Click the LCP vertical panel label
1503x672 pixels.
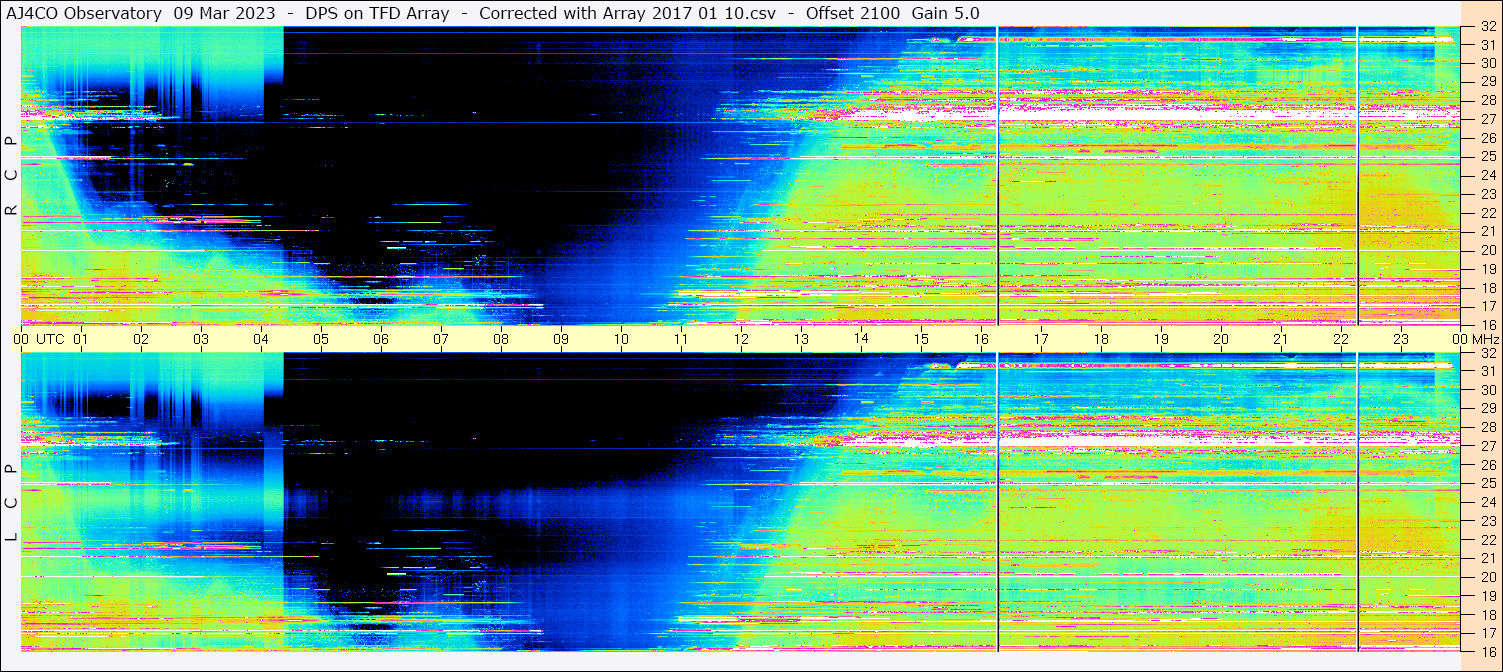point(11,502)
